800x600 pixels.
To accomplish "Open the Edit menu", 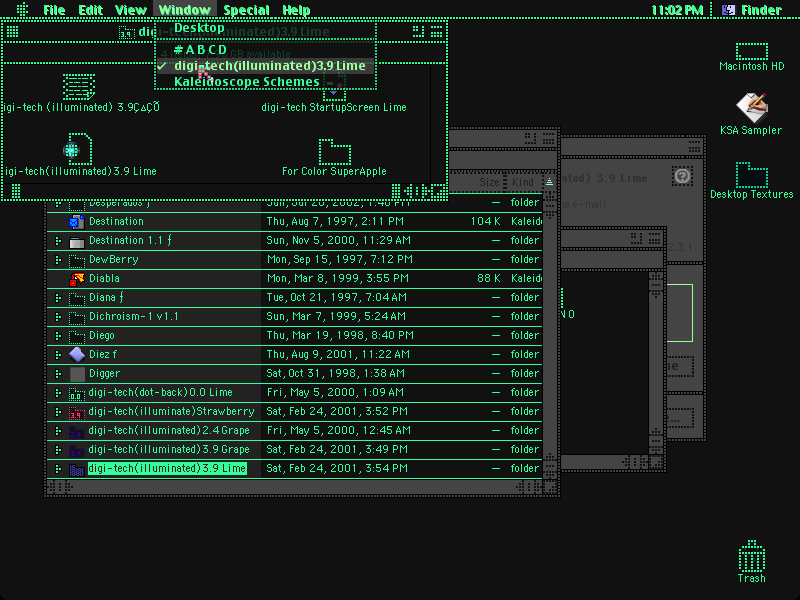I will 91,10.
